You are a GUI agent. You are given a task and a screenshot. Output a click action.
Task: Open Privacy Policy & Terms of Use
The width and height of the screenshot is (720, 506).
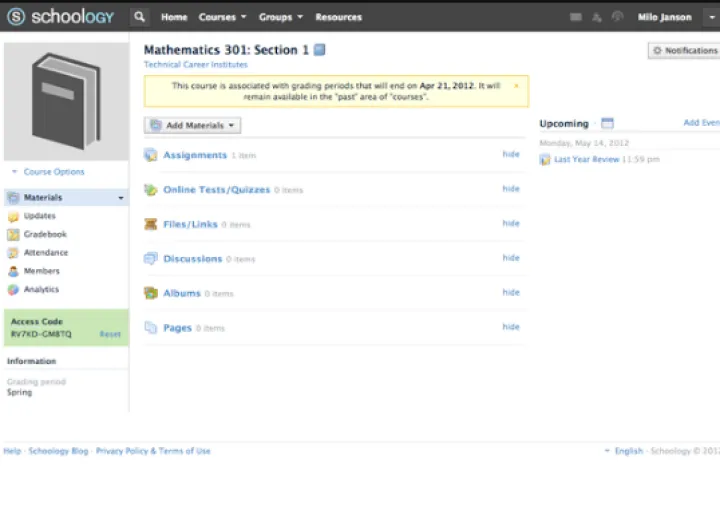click(x=153, y=451)
